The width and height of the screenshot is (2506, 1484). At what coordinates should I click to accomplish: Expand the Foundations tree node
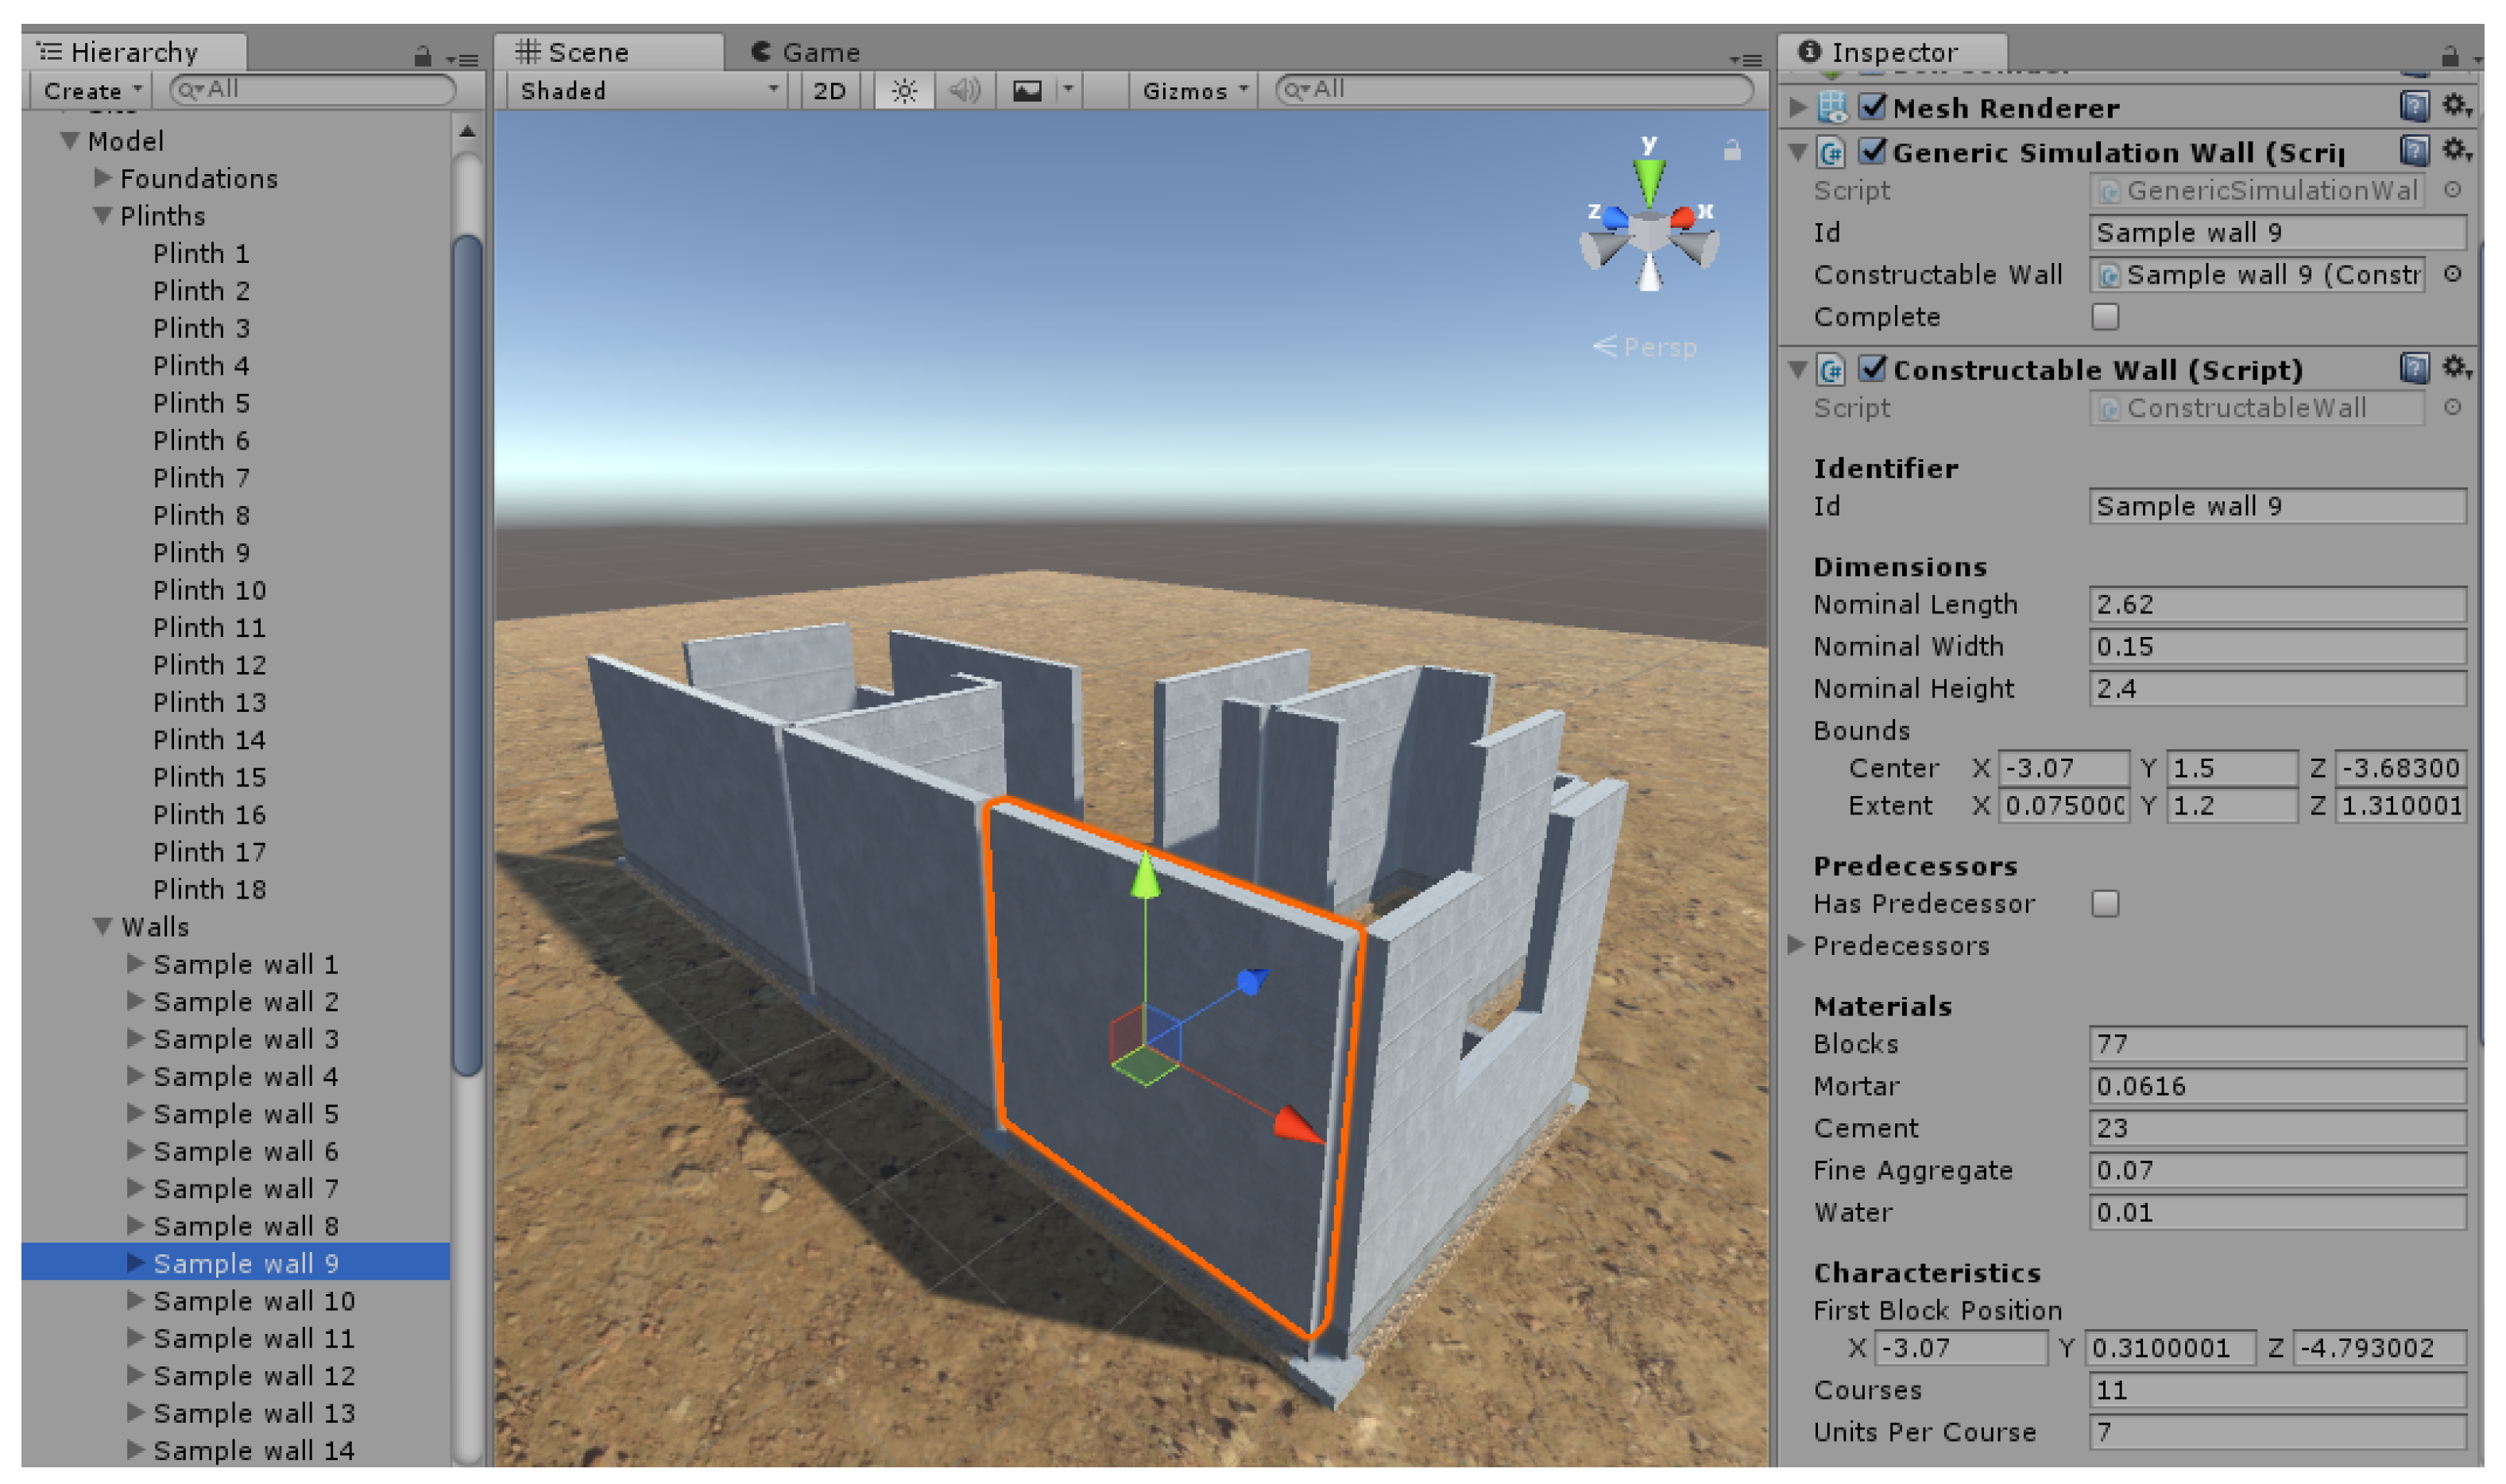[x=102, y=178]
